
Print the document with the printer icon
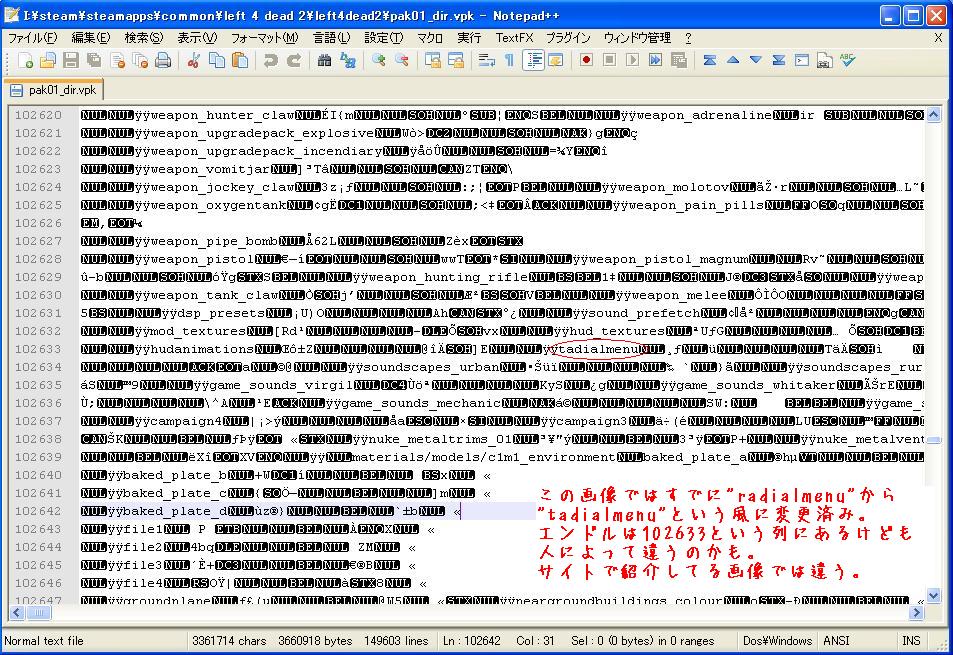[x=163, y=60]
